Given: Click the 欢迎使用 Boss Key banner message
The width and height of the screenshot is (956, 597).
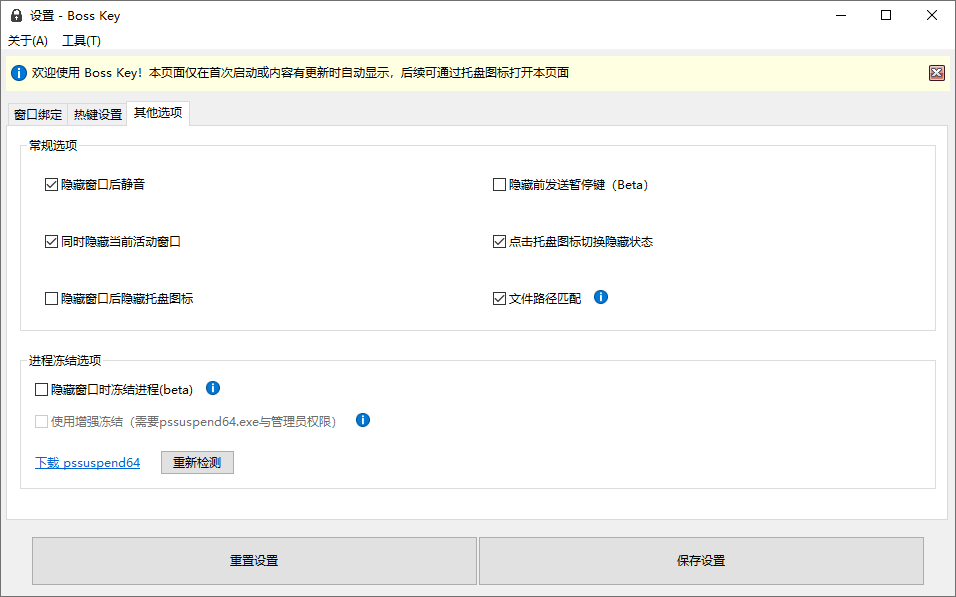Looking at the screenshot, I should 301,73.
